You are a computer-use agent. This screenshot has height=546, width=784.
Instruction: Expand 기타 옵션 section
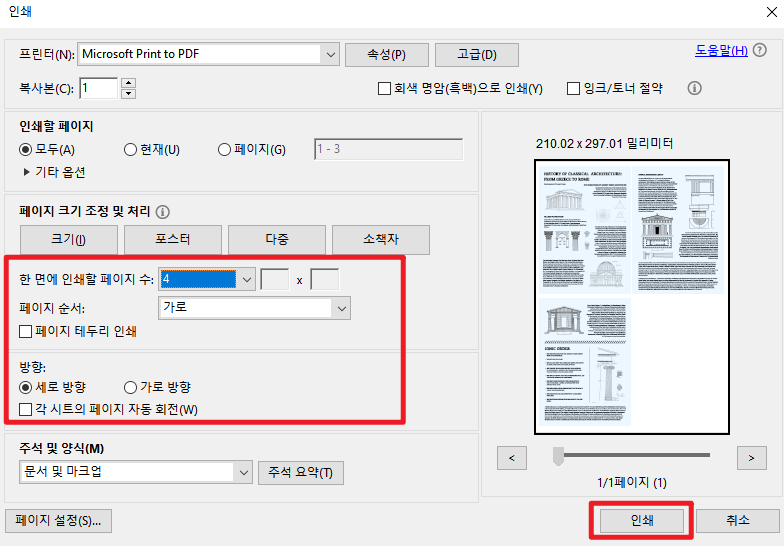[x=54, y=172]
